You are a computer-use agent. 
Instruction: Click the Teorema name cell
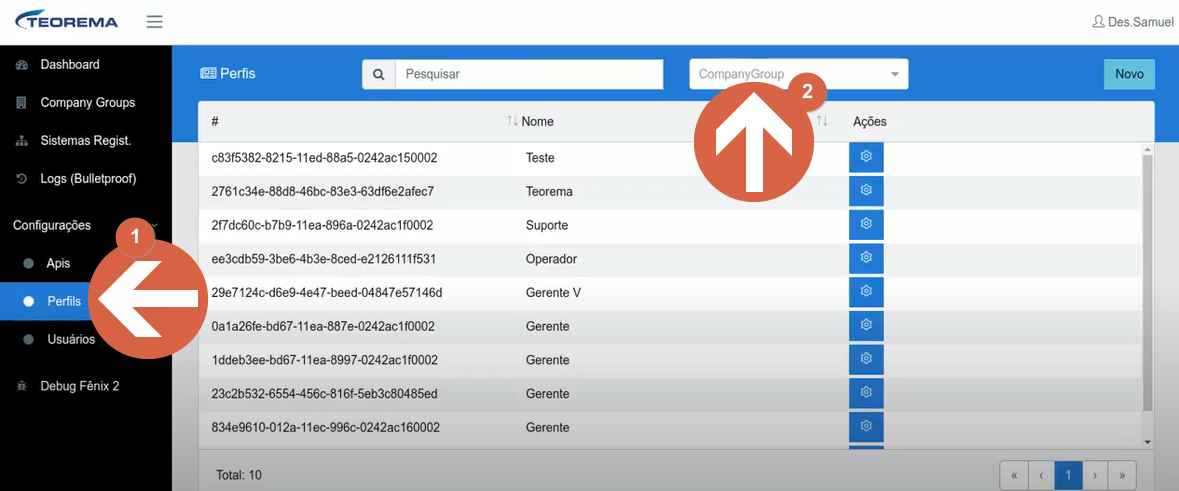[550, 192]
